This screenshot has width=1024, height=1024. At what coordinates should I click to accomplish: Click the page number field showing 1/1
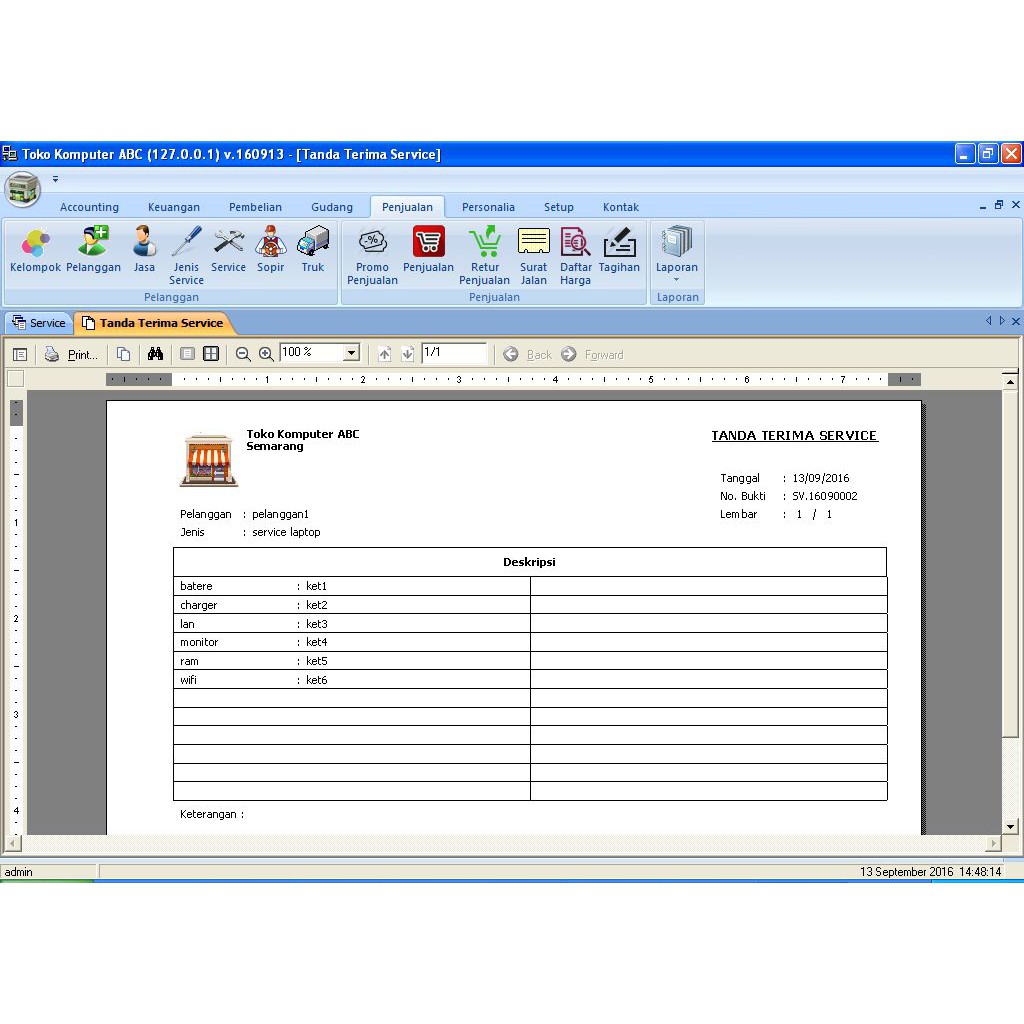pyautogui.click(x=453, y=353)
